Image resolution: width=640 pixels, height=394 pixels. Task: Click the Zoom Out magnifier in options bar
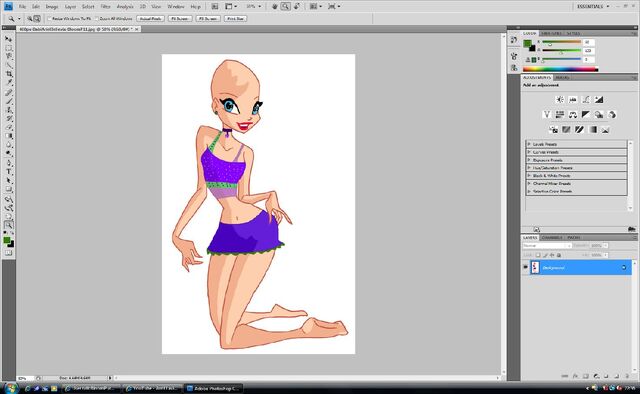(x=37, y=19)
